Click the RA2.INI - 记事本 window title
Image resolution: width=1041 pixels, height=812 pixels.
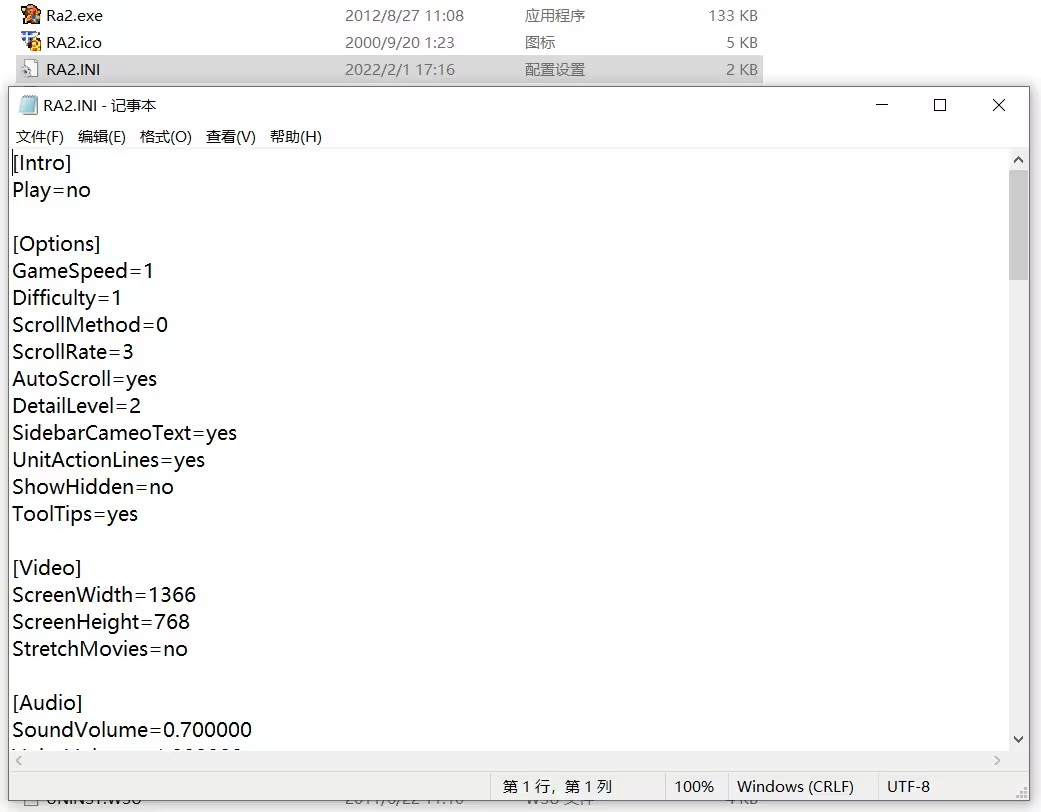(100, 106)
